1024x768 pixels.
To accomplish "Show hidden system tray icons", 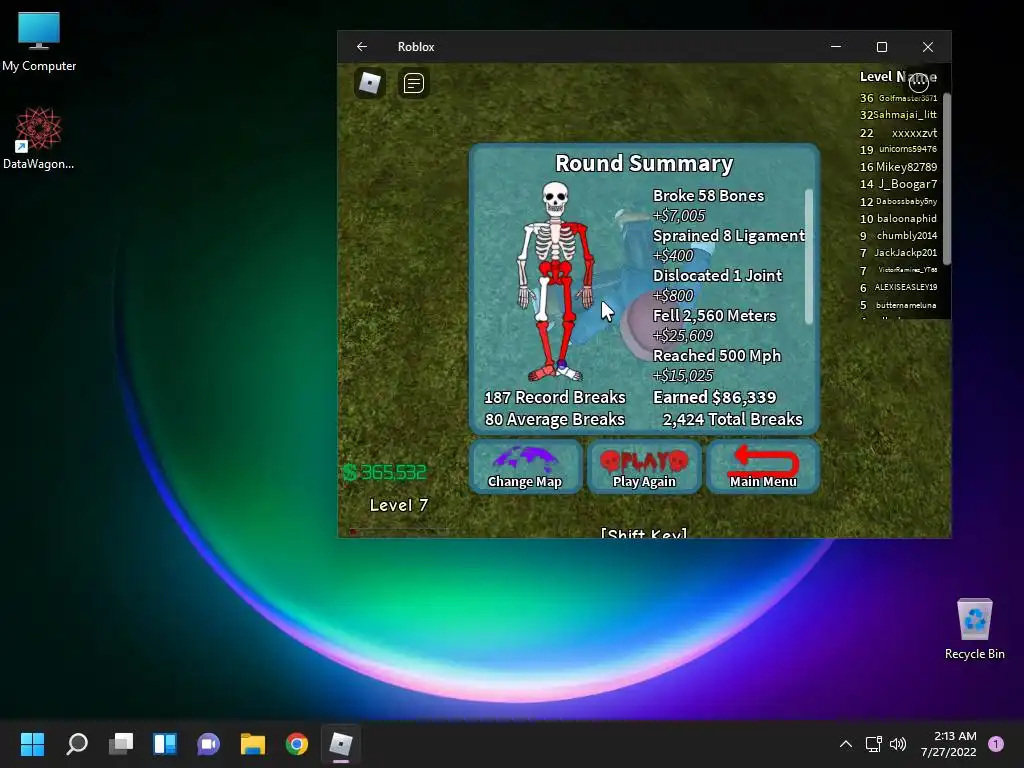I will tap(846, 744).
